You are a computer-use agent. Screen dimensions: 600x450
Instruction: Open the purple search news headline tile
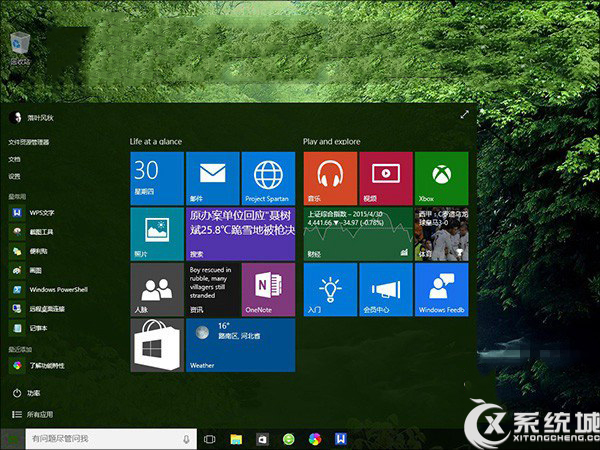[x=240, y=234]
